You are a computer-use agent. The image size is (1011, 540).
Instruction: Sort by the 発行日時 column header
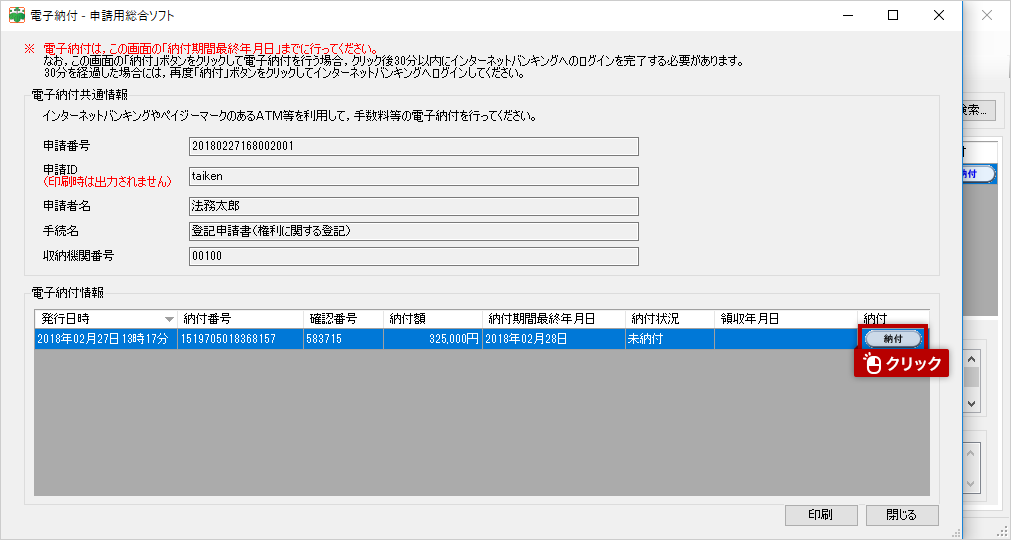(x=106, y=319)
